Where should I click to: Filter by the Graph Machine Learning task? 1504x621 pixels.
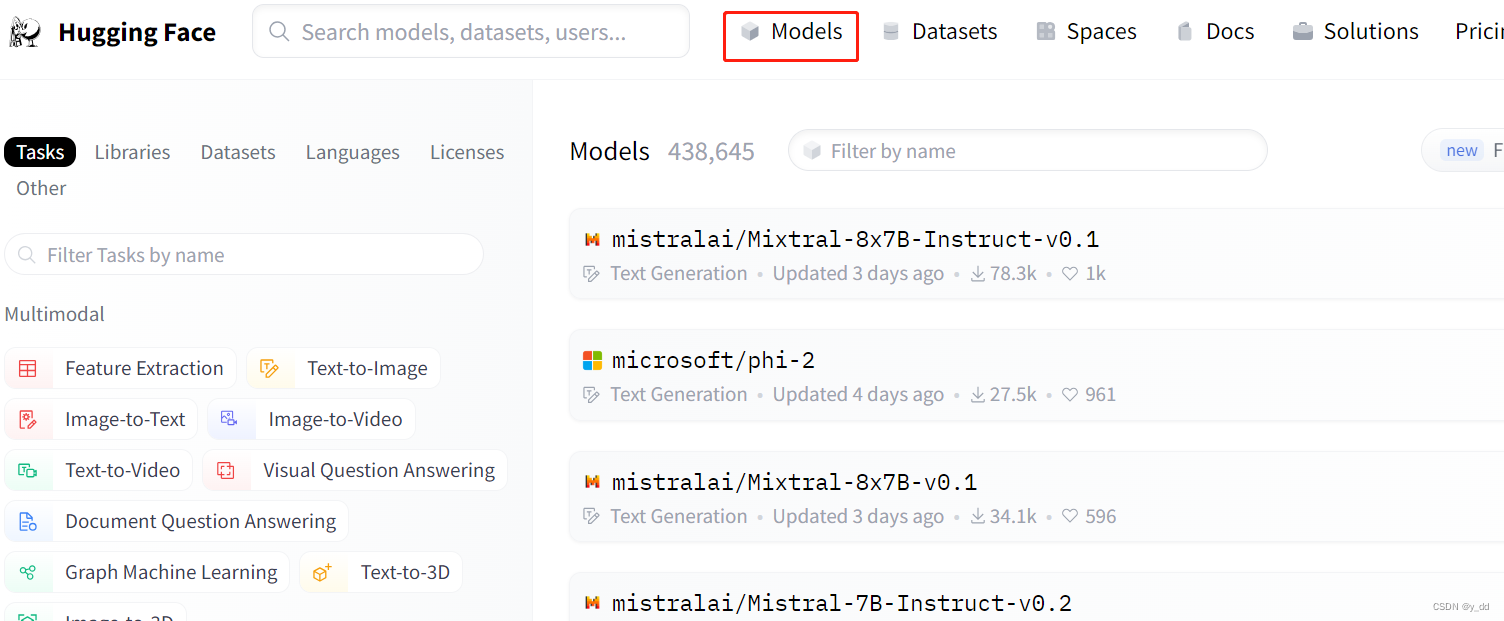(147, 573)
